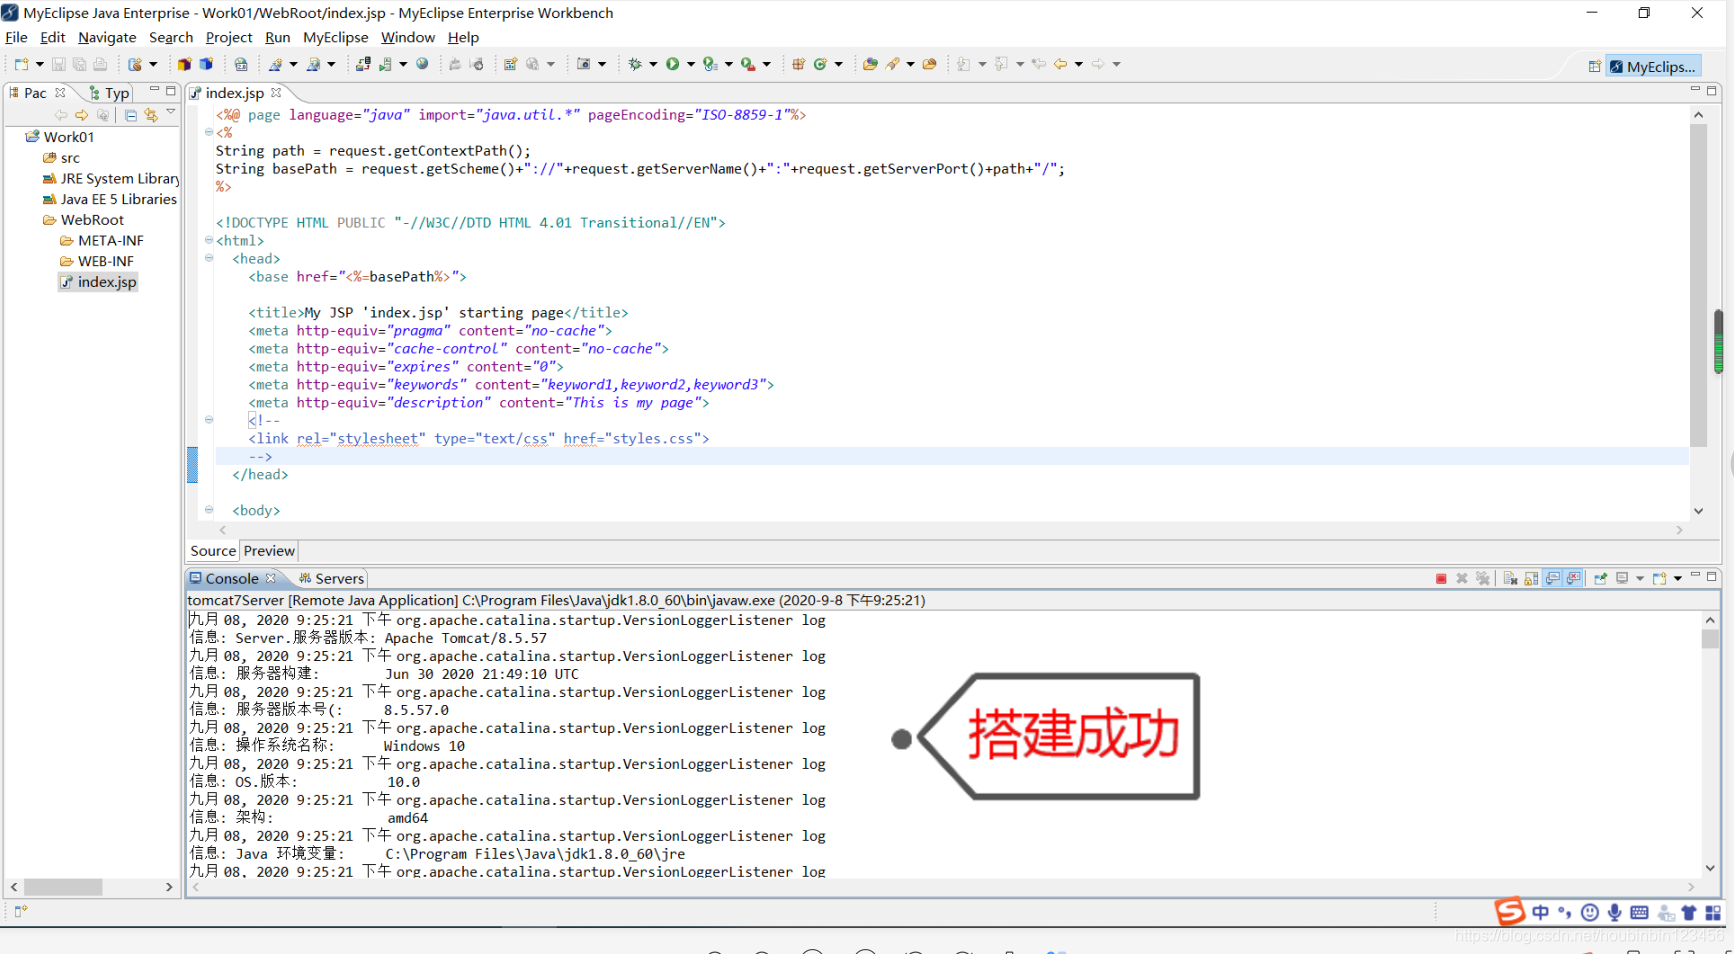Viewport: 1734px width, 954px height.
Task: Click the Deploy MyEclipse application icon
Action: (x=363, y=64)
